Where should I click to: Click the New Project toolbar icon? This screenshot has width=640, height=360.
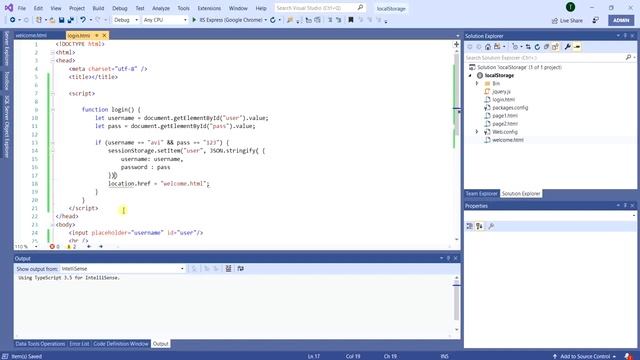pyautogui.click(x=38, y=20)
